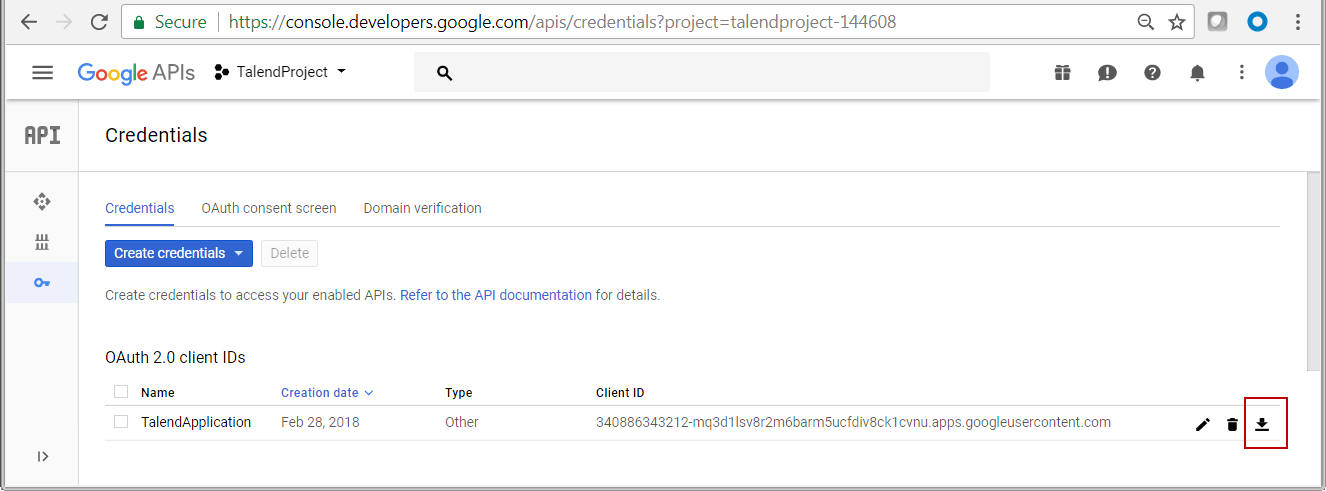Switch to the OAuth consent screen tab
Screen dimensions: 1326x491
268,208
